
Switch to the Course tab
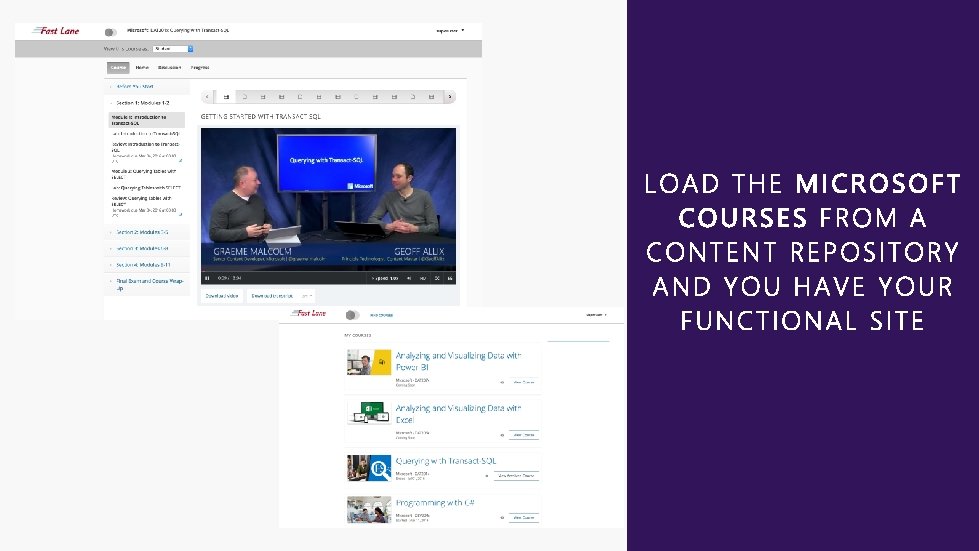pyautogui.click(x=118, y=67)
